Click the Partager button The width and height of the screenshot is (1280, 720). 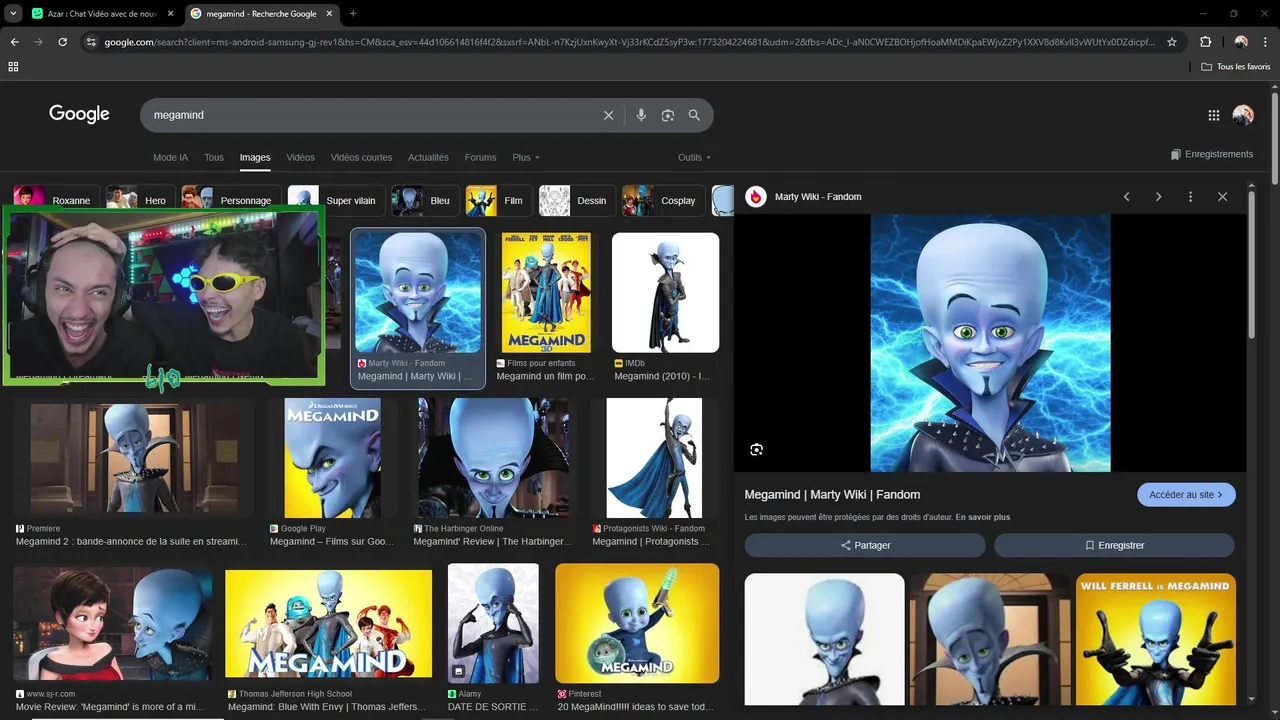click(x=865, y=545)
